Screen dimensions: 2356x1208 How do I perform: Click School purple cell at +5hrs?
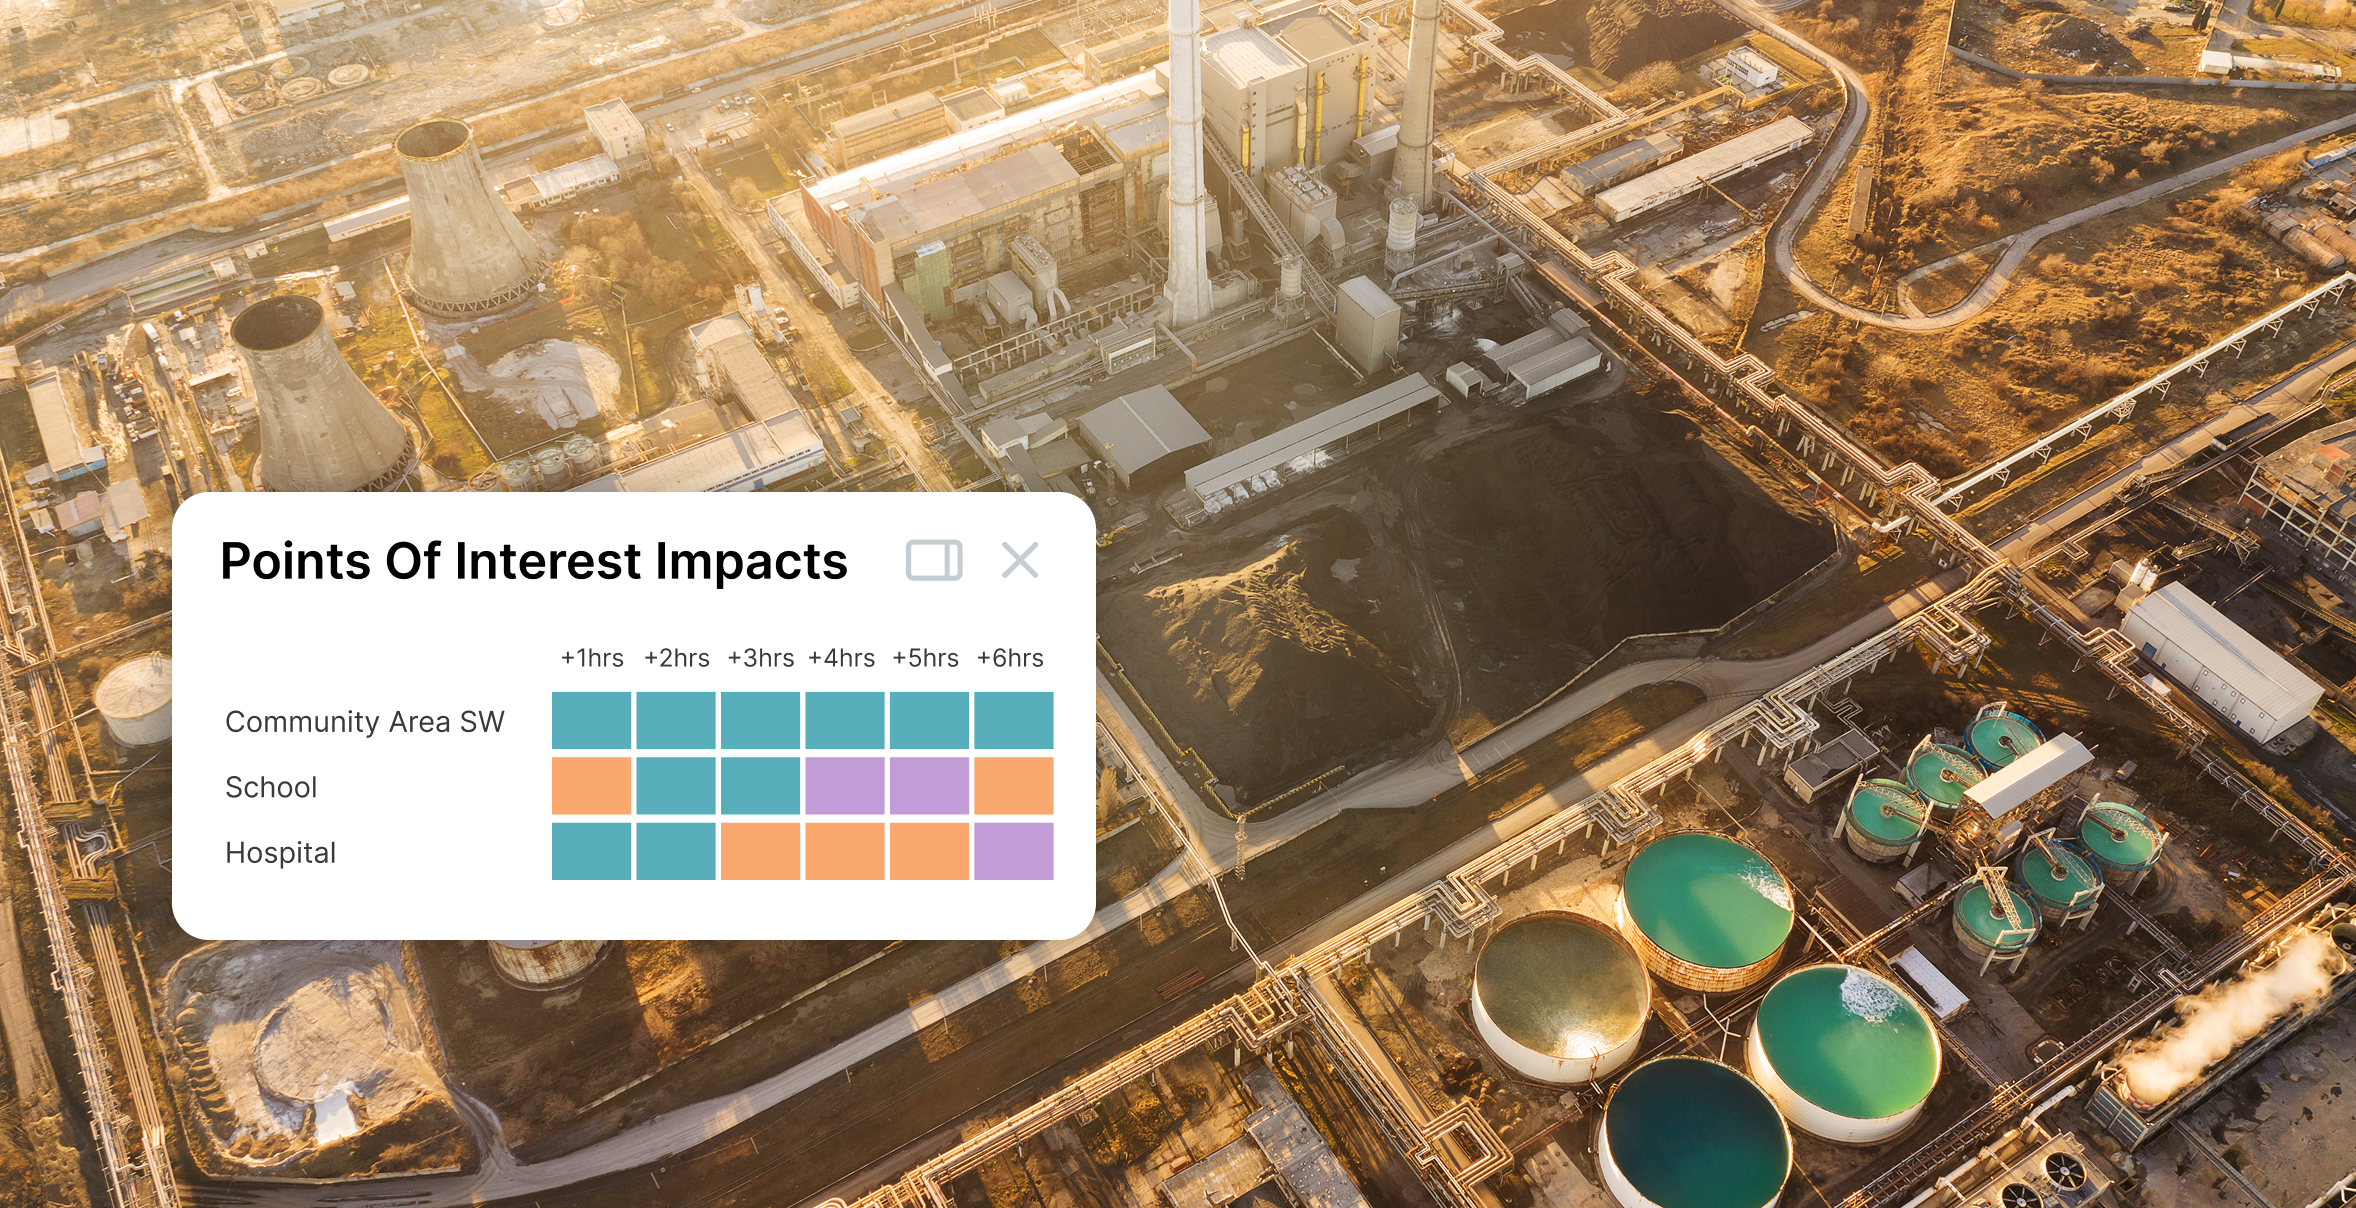[929, 786]
